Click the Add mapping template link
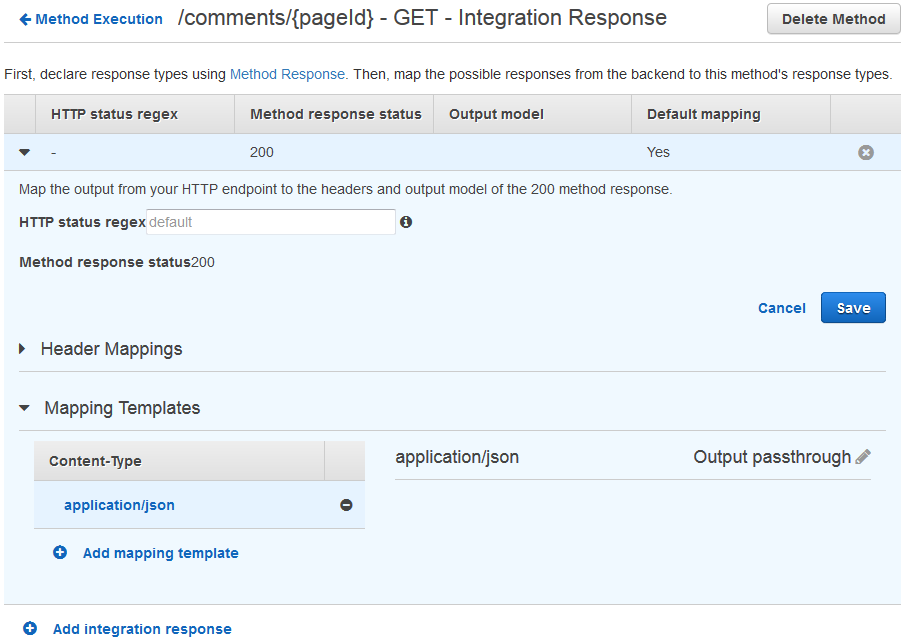 [x=160, y=553]
